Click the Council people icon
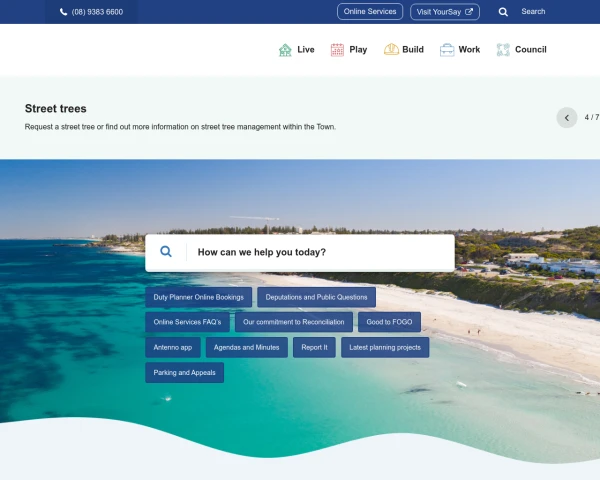This screenshot has height=480, width=600. tap(503, 50)
